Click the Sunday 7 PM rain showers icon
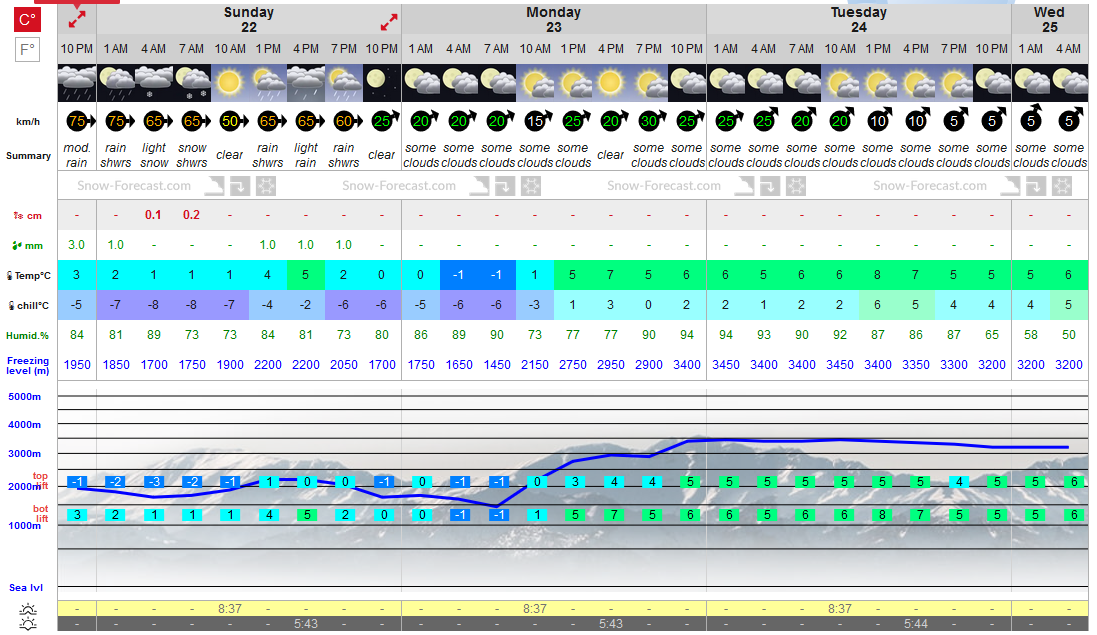 [344, 83]
